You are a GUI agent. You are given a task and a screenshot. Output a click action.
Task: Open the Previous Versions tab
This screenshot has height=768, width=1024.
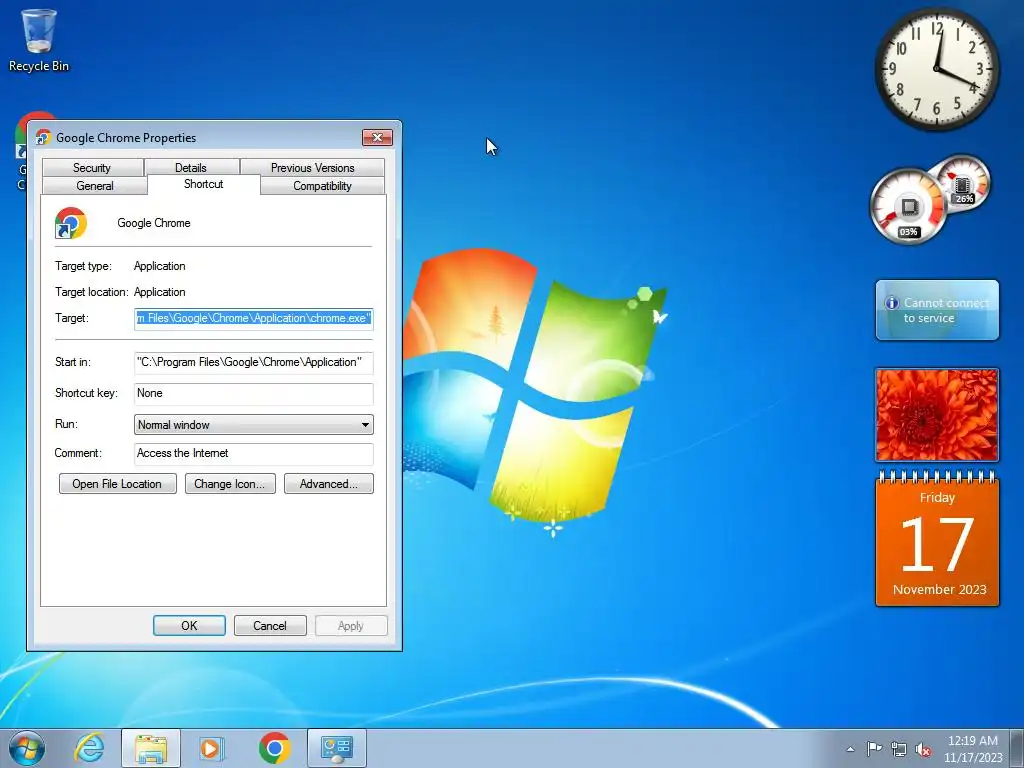coord(313,168)
